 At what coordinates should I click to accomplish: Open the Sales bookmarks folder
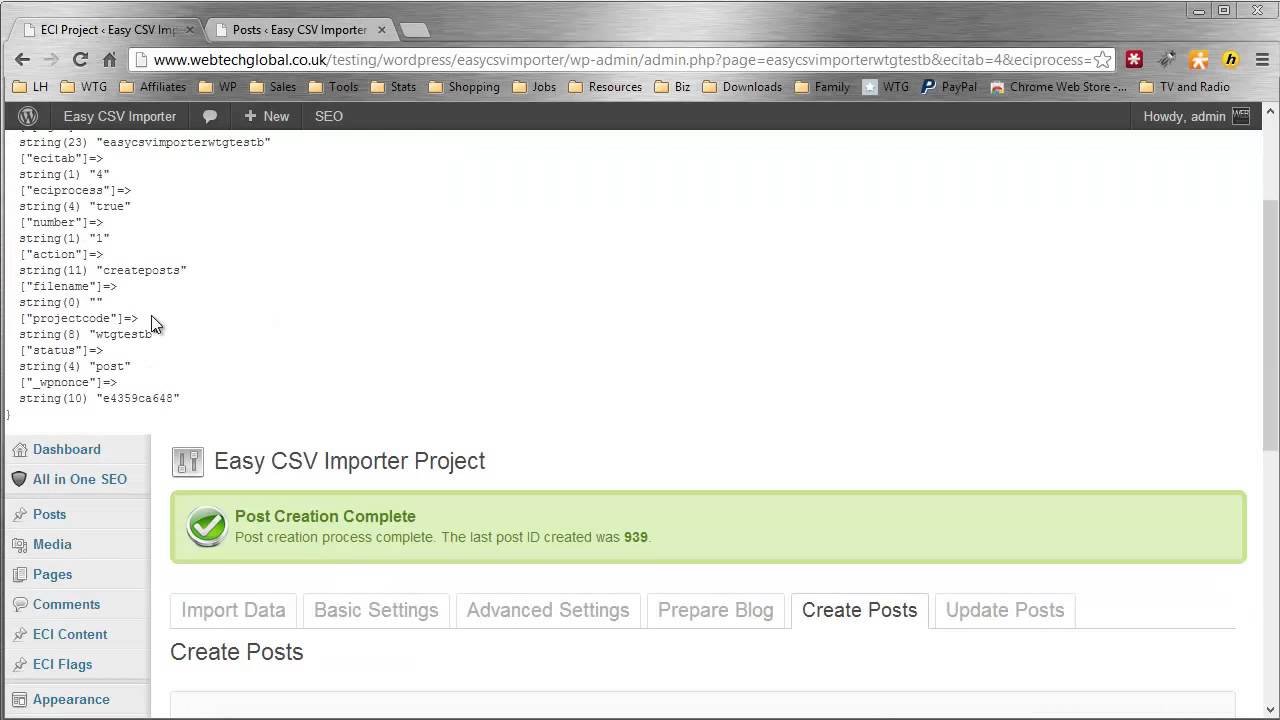(273, 87)
